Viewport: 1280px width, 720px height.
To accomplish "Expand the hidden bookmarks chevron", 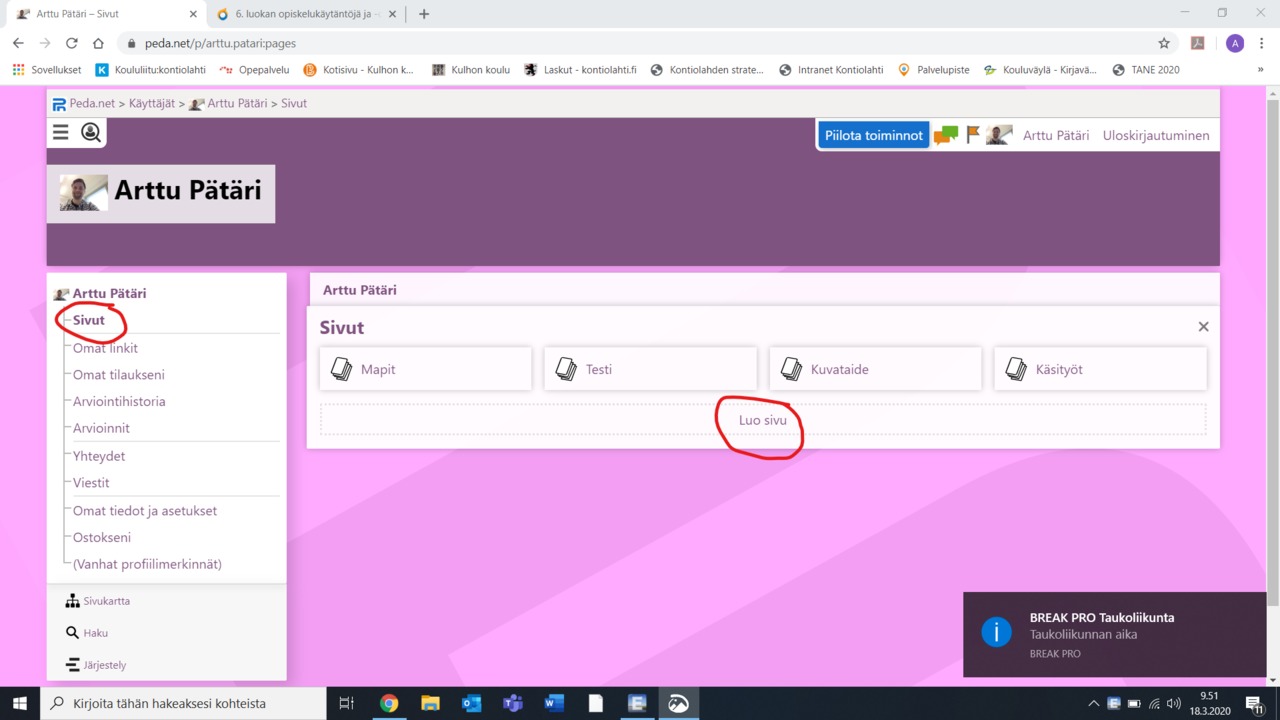I will pyautogui.click(x=1260, y=70).
